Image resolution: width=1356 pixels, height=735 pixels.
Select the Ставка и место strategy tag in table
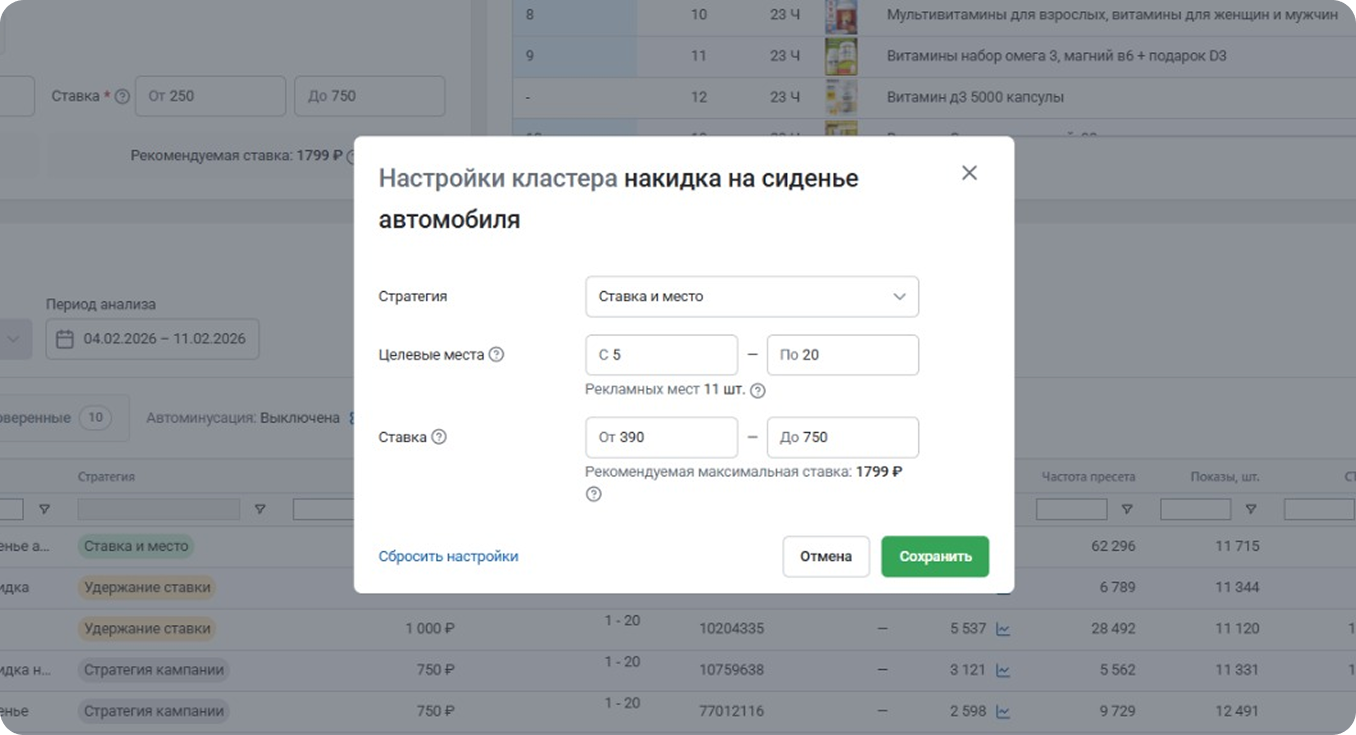135,546
